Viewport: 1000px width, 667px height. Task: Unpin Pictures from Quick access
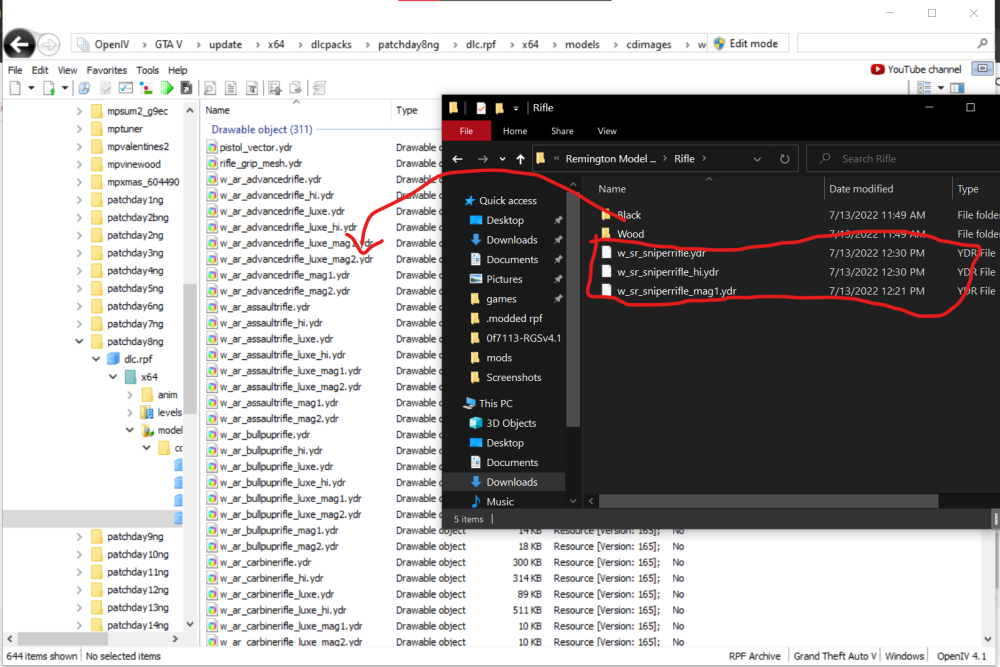(558, 279)
